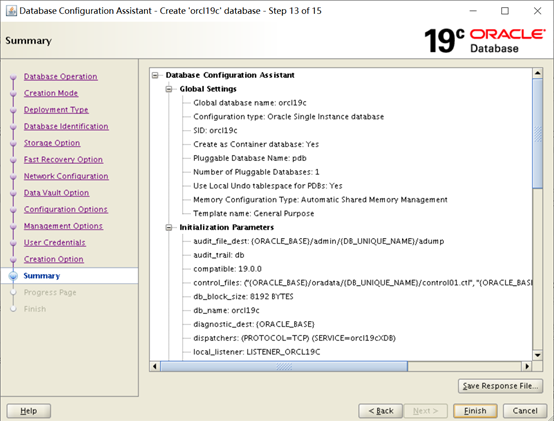Collapse the Global Settings node
The image size is (554, 421).
[x=169, y=89]
